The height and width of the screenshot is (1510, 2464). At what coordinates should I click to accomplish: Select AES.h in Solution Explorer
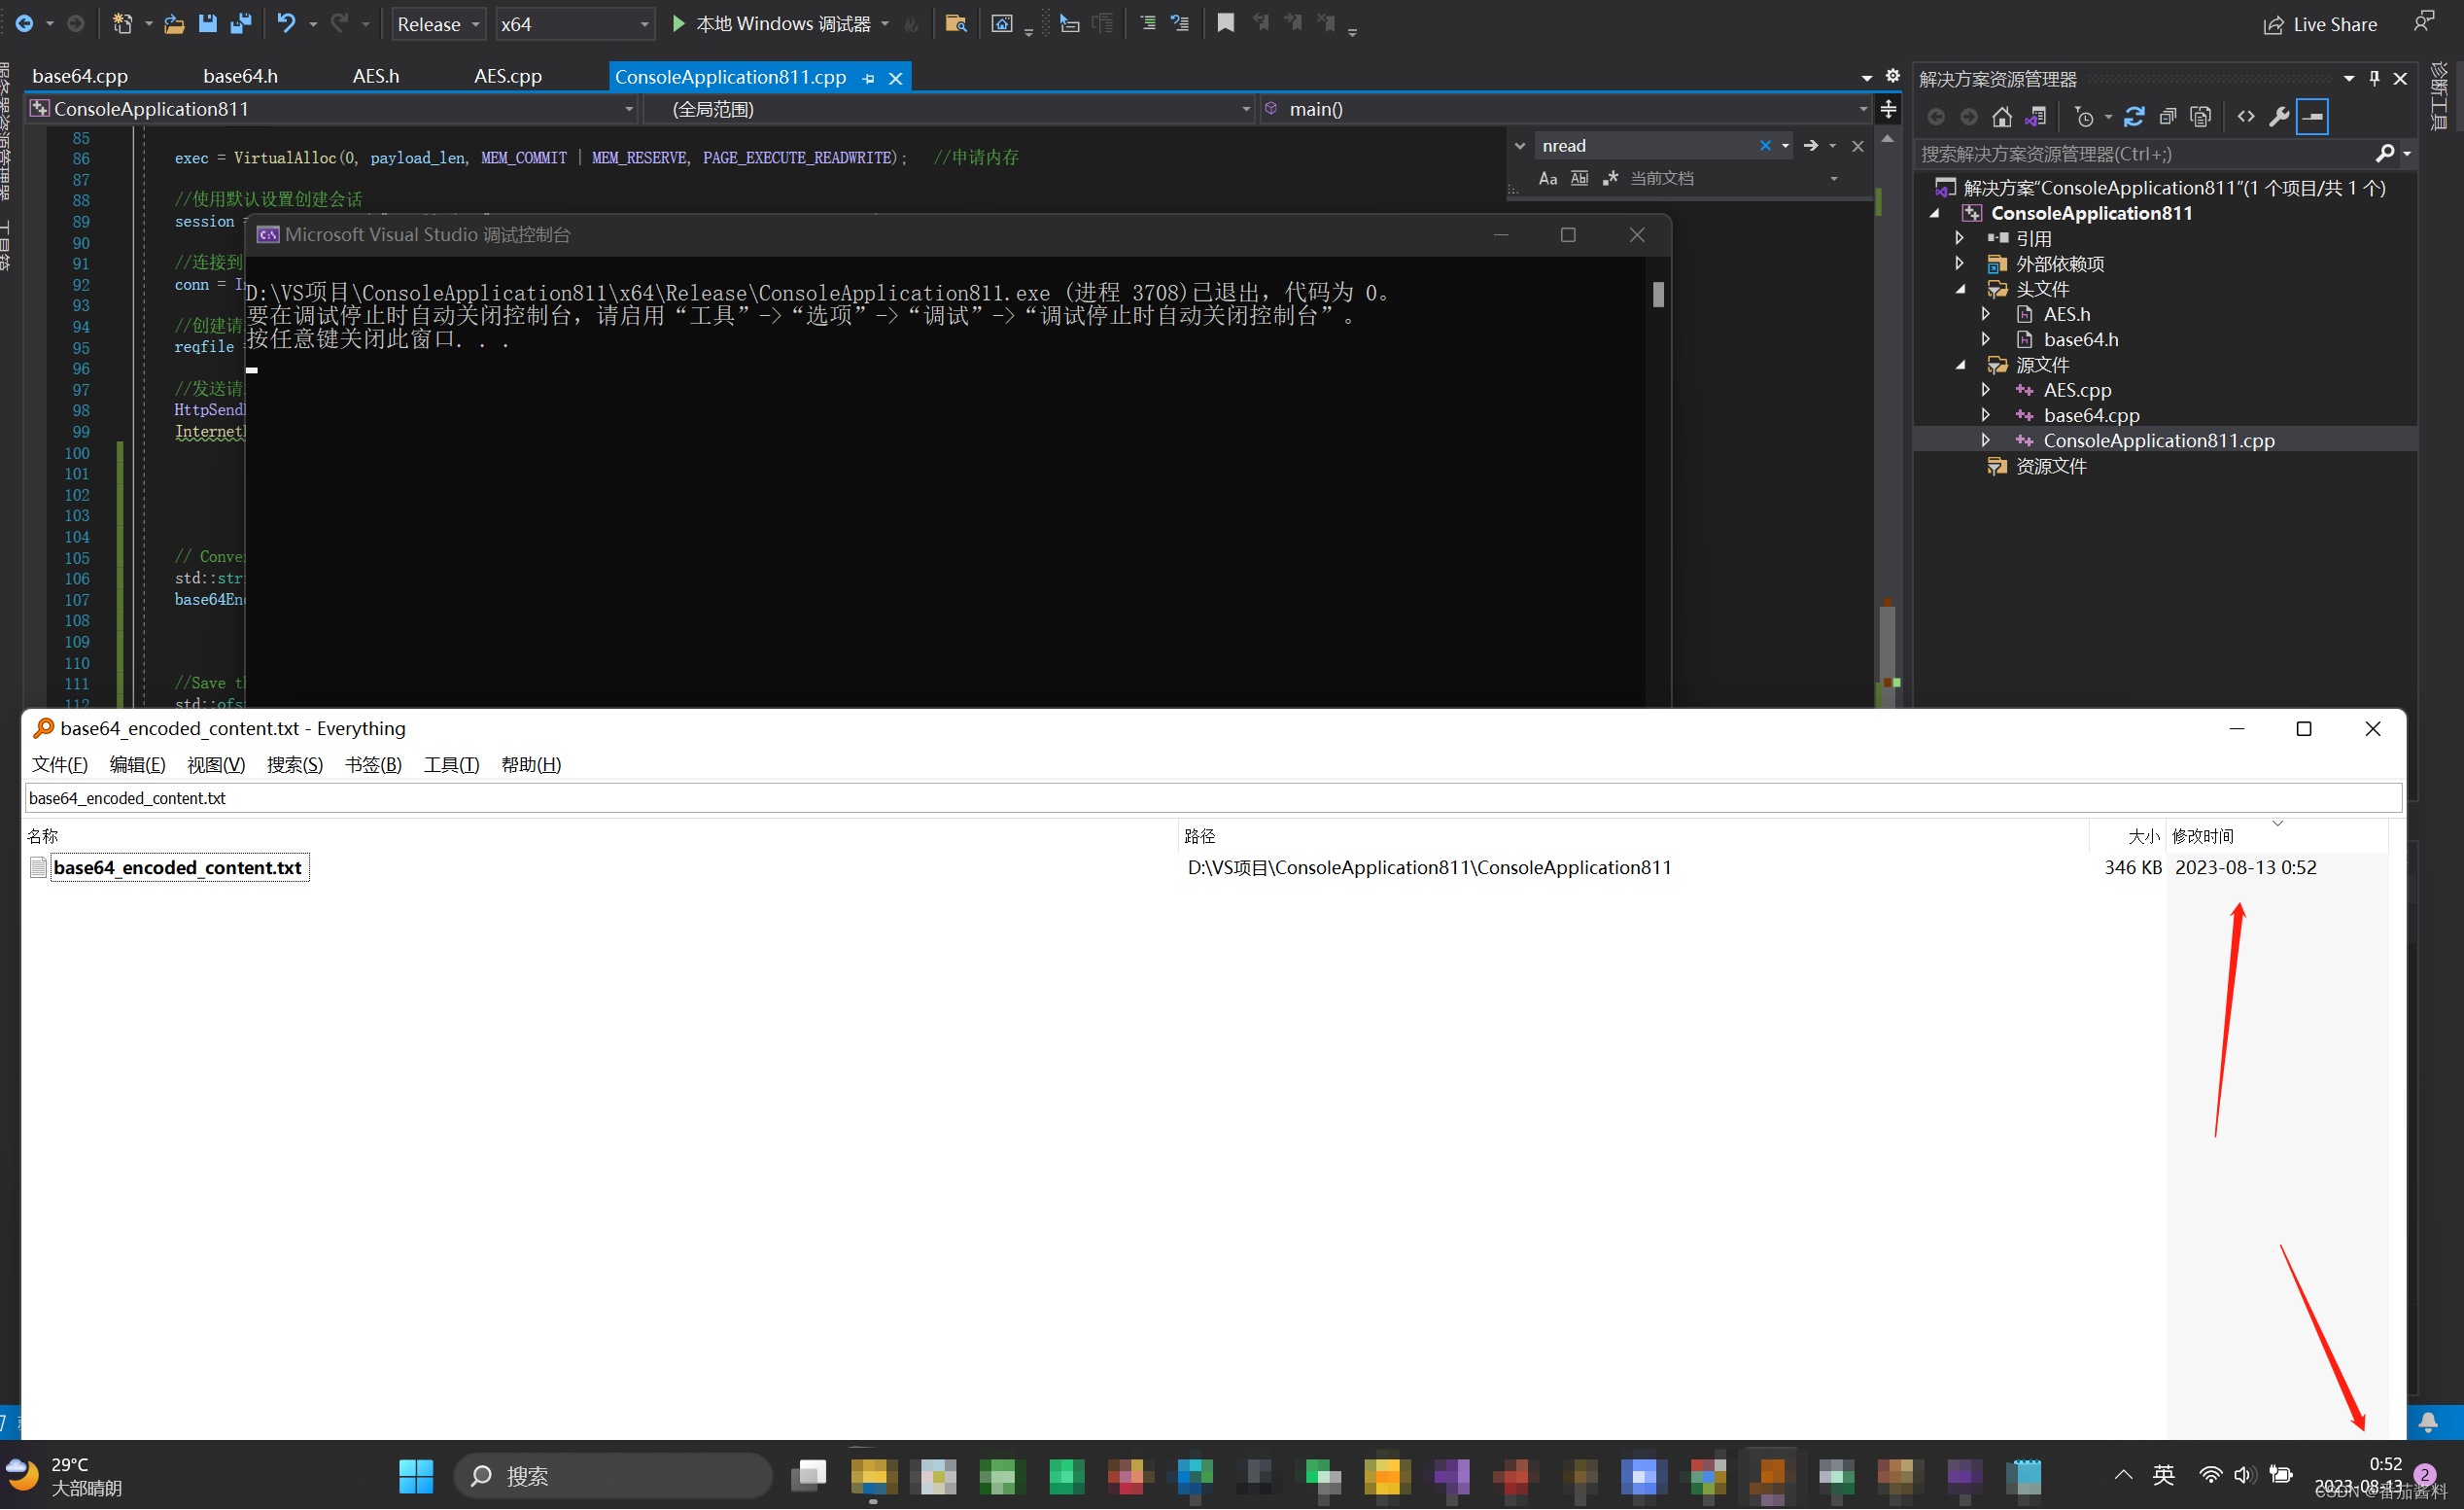tap(2066, 314)
